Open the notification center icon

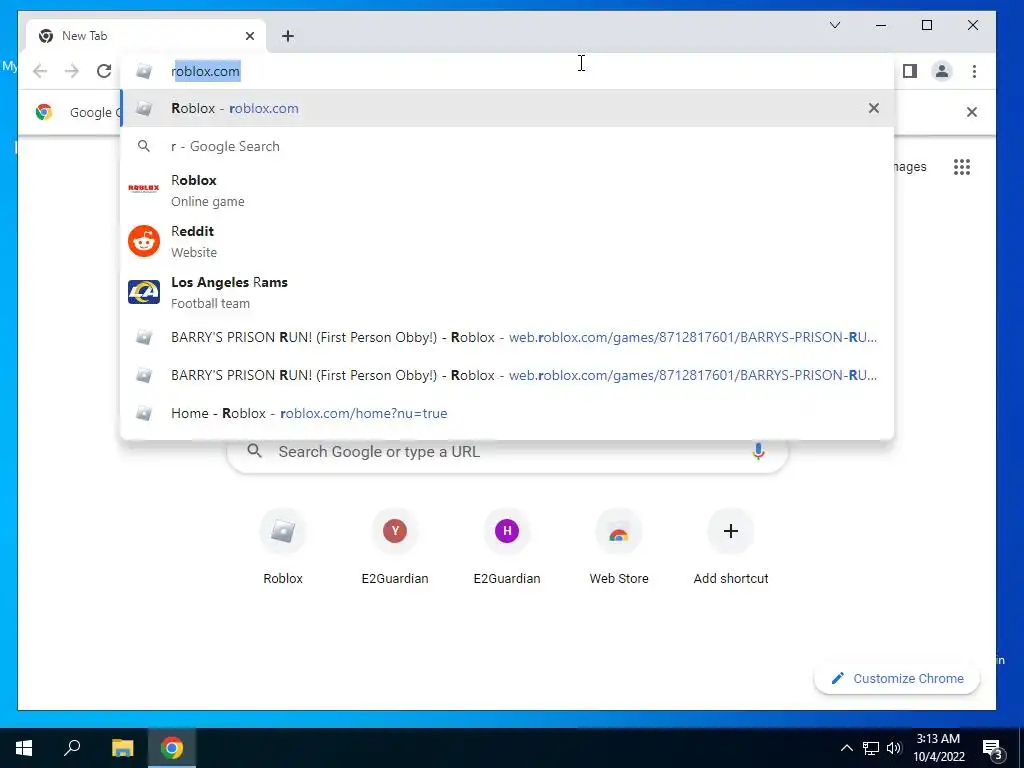pyautogui.click(x=993, y=749)
